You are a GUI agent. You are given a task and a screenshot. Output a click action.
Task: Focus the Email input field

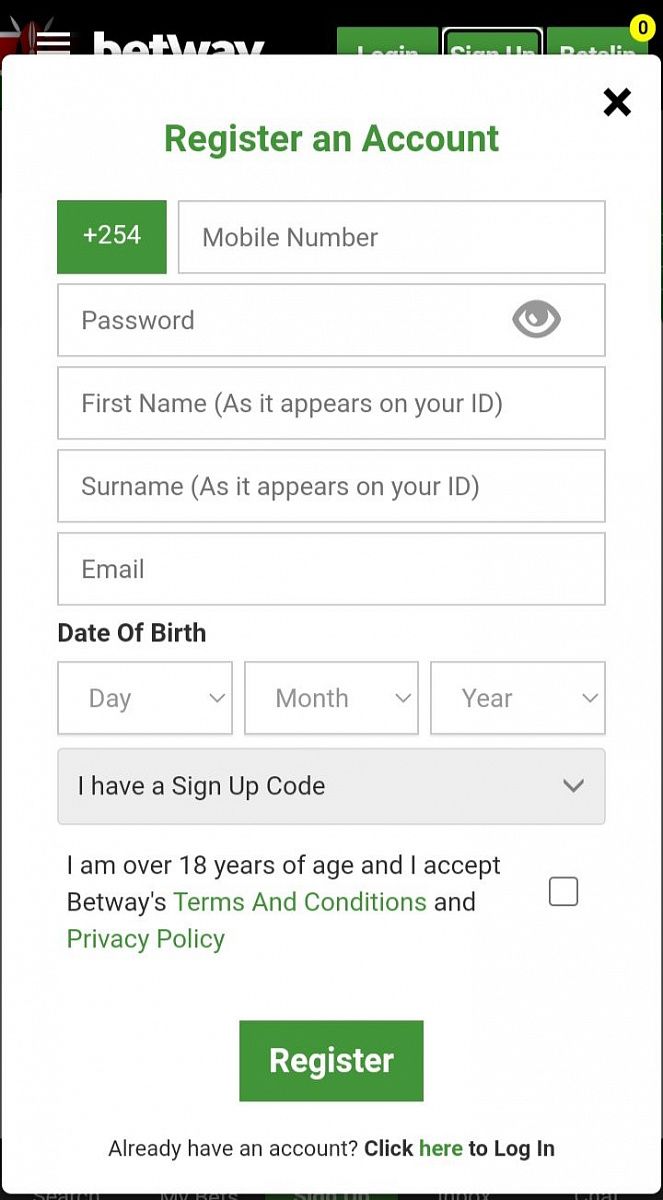331,569
